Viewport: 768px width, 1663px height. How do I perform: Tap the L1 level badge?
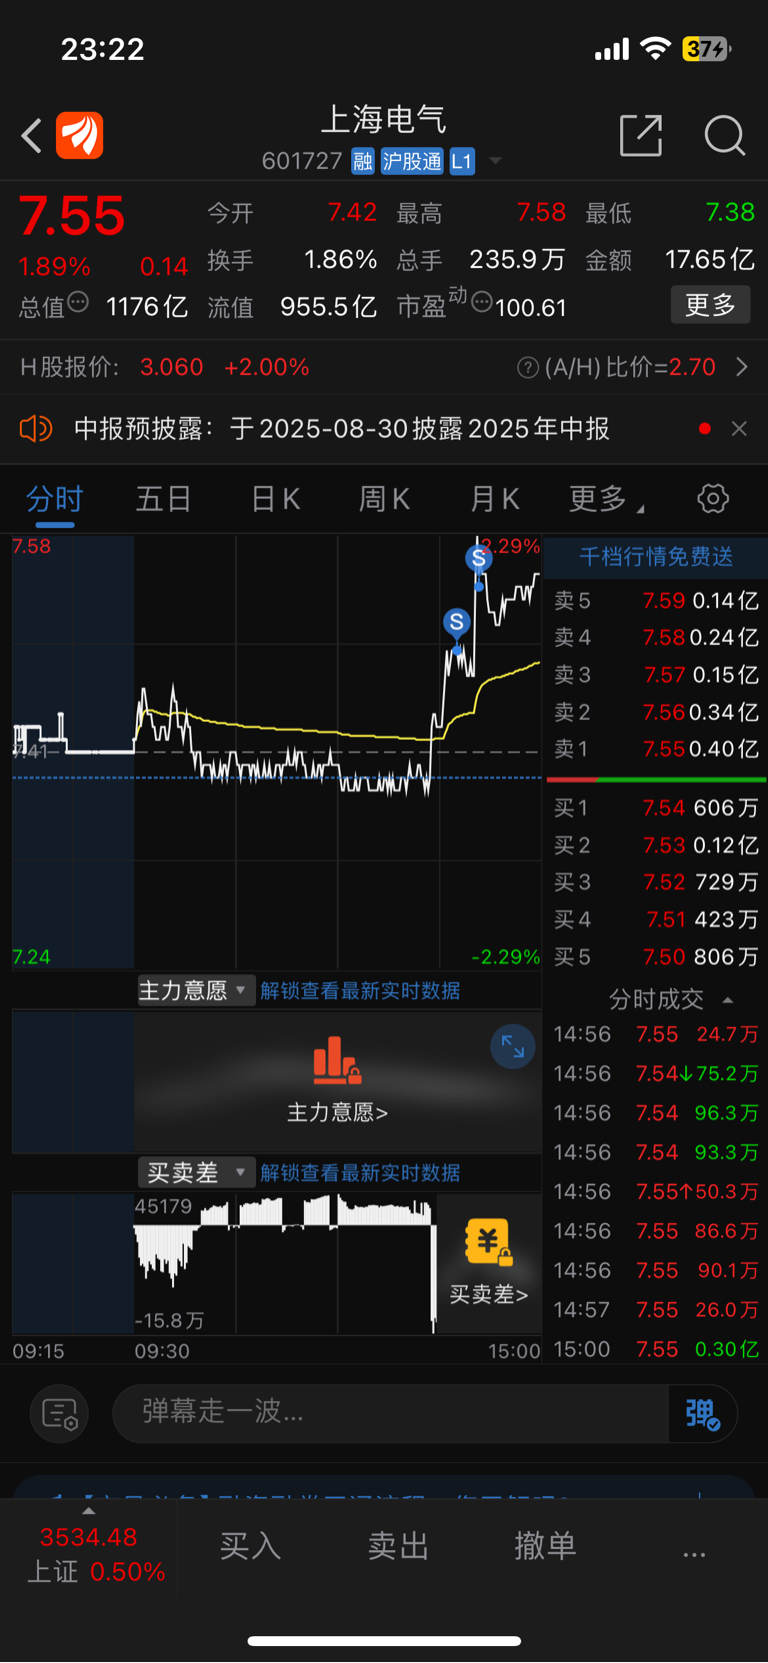(461, 161)
